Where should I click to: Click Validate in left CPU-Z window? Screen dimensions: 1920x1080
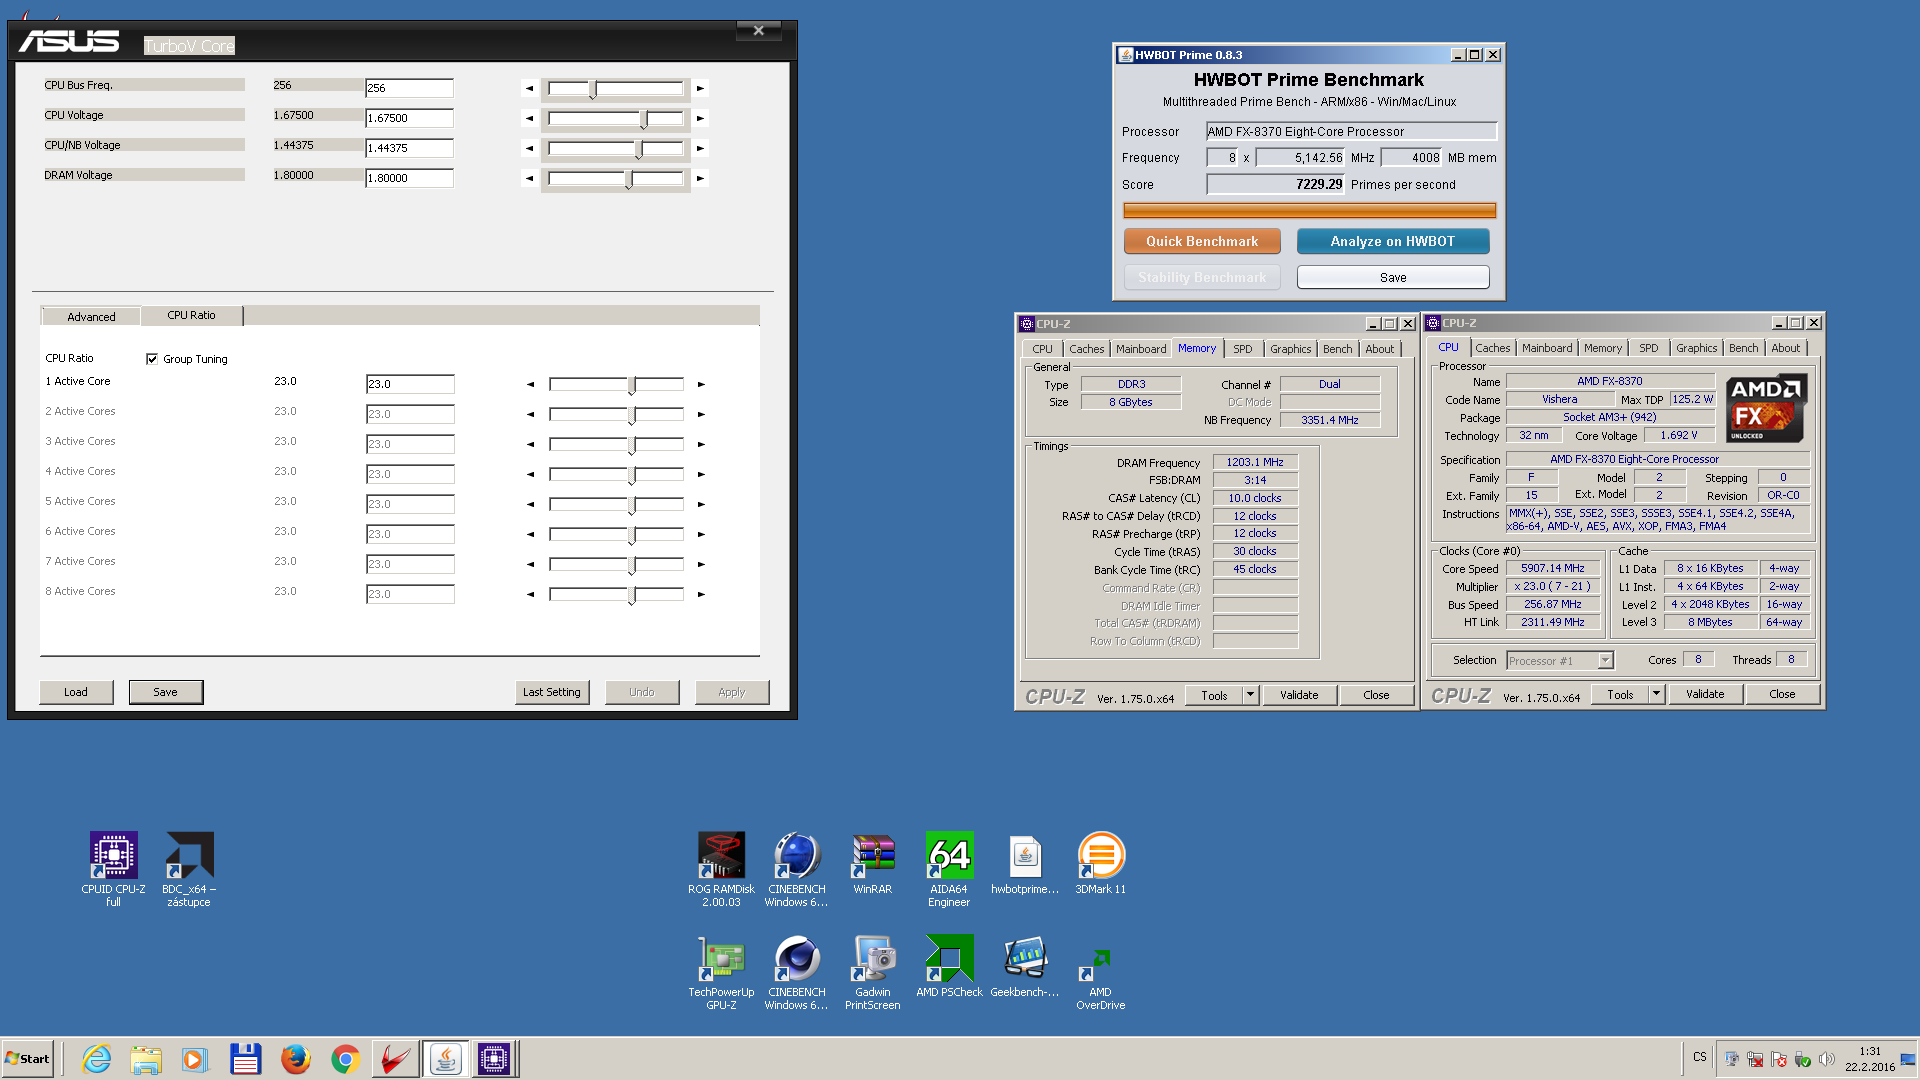pyautogui.click(x=1299, y=695)
